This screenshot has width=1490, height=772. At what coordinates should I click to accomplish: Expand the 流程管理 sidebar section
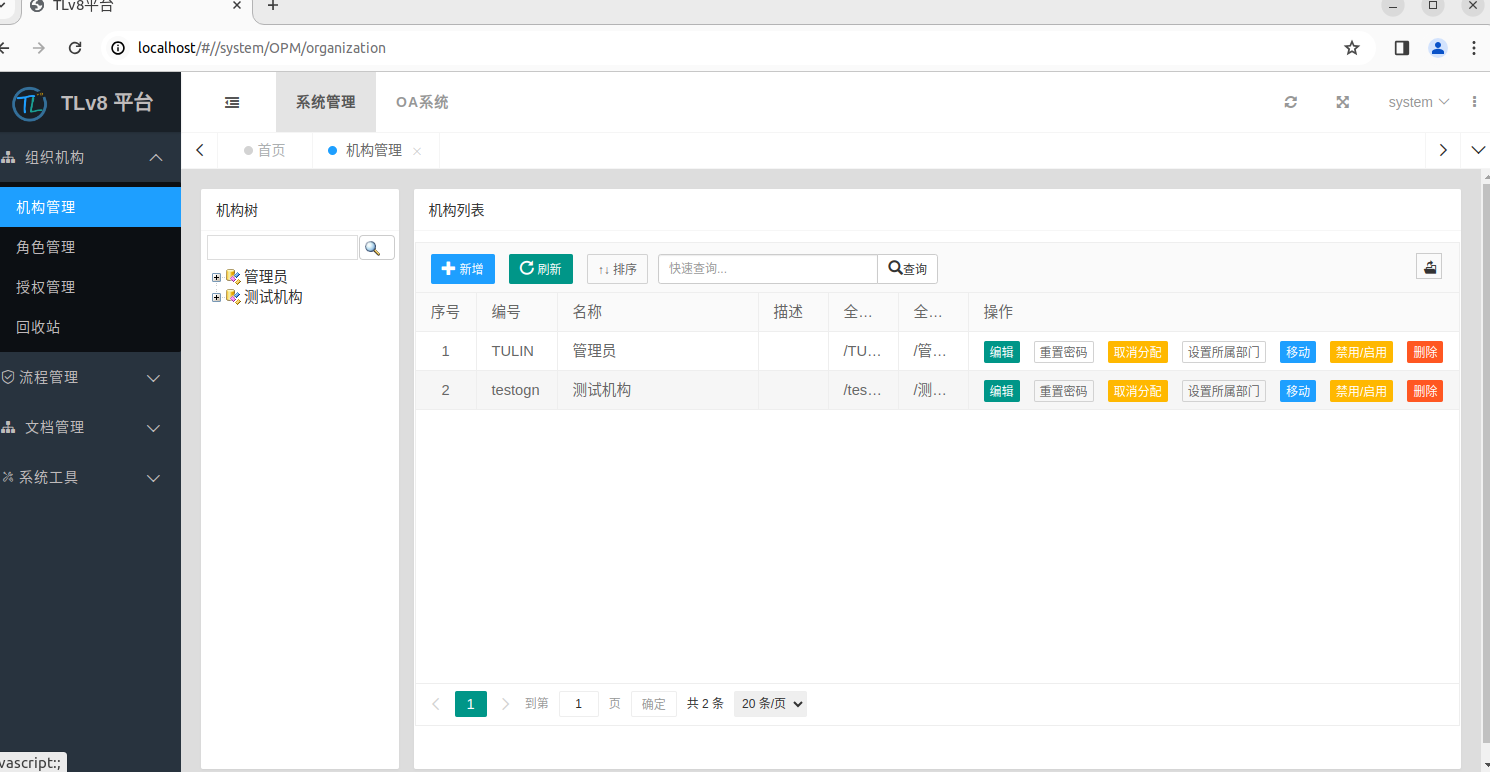154,378
